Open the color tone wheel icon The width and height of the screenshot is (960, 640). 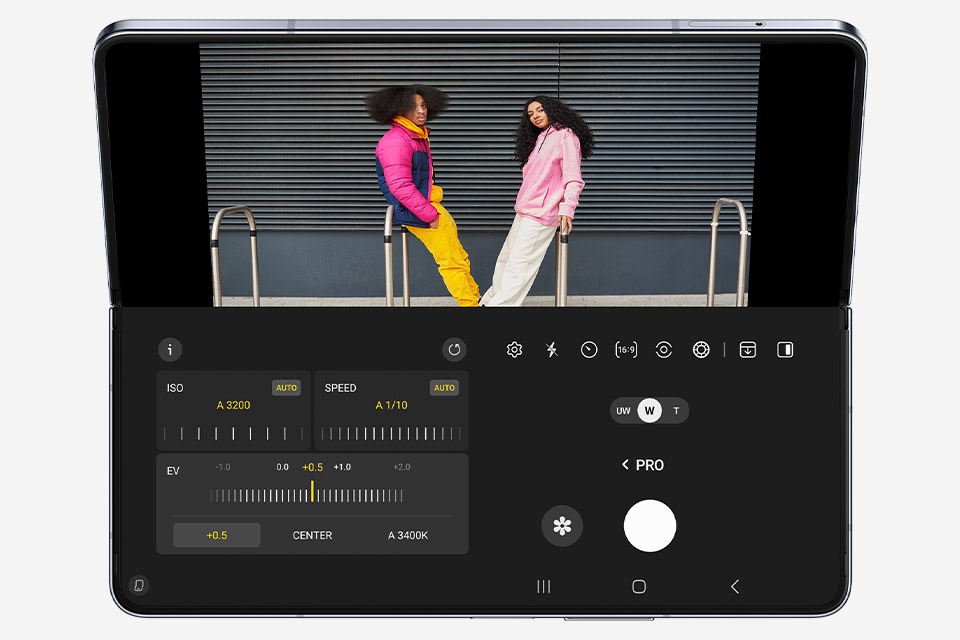701,350
